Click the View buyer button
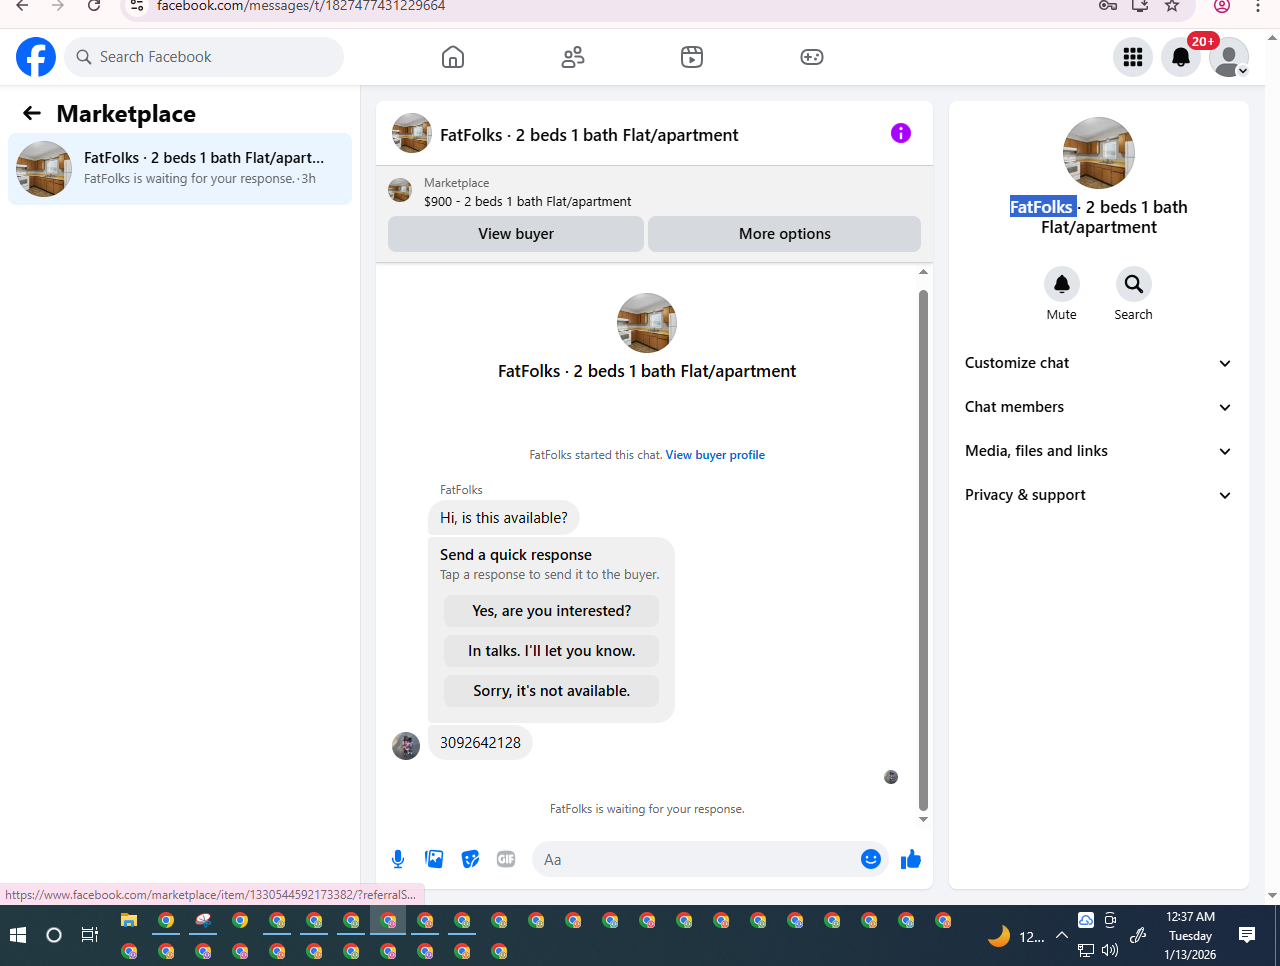 click(516, 234)
